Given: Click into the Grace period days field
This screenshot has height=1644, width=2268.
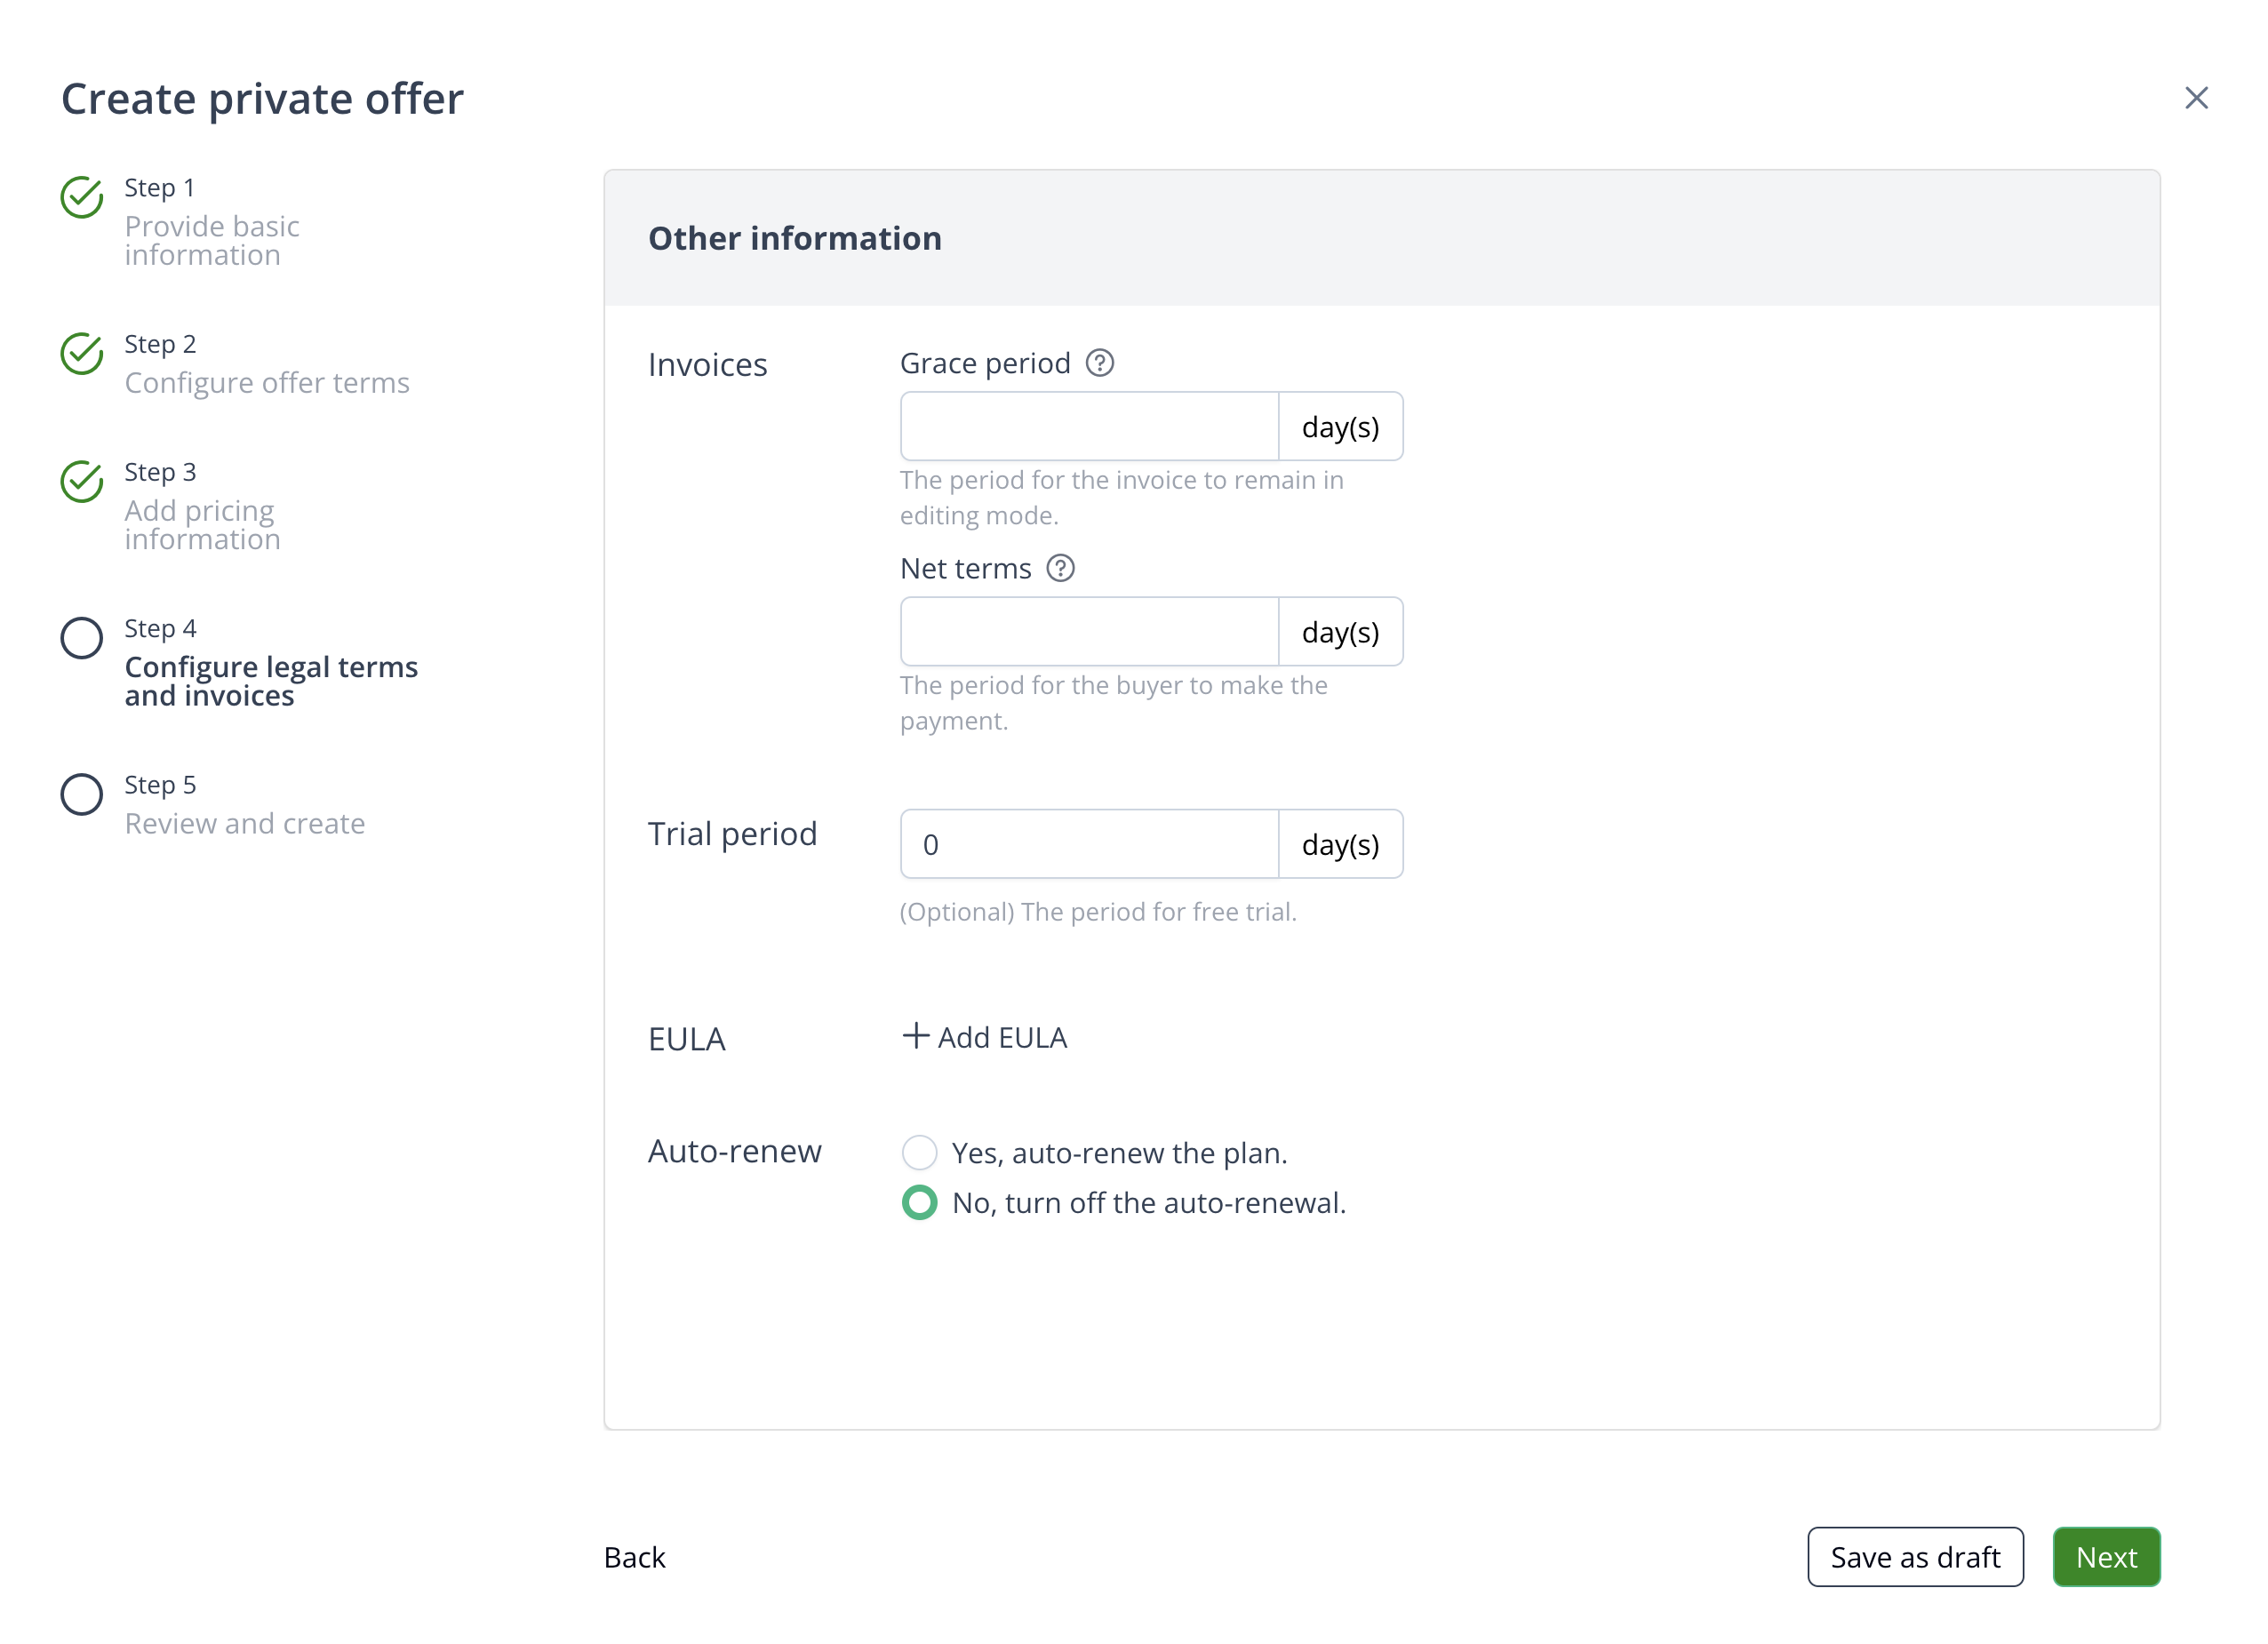Looking at the screenshot, I should [1089, 427].
